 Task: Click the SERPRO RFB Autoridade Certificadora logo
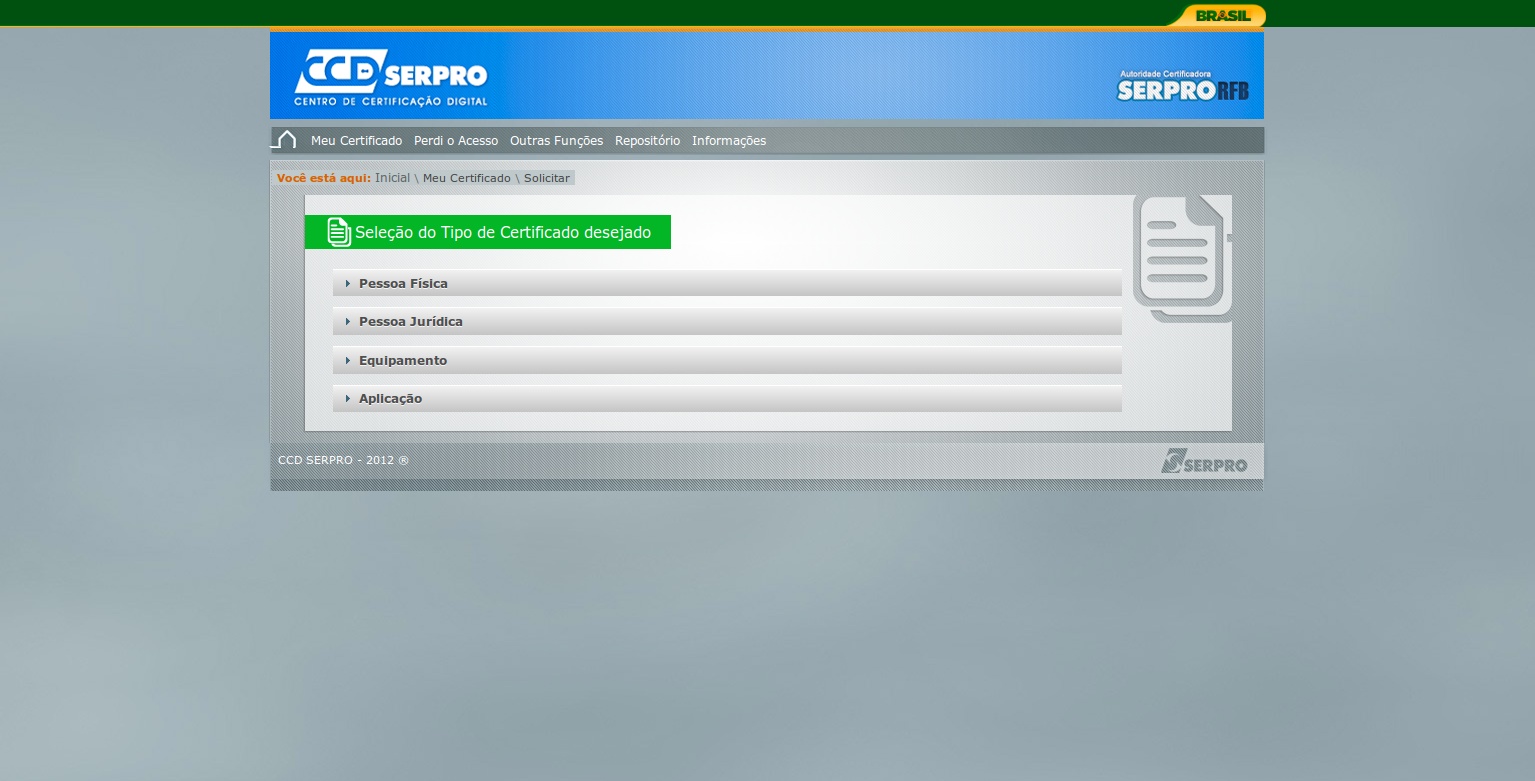pos(1182,86)
